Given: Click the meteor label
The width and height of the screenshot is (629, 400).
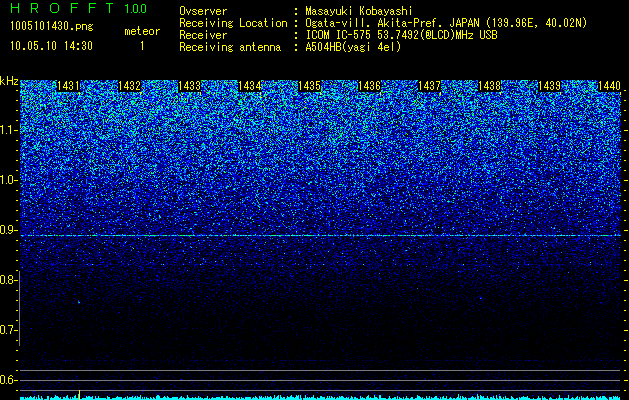Looking at the screenshot, I should point(142,31).
